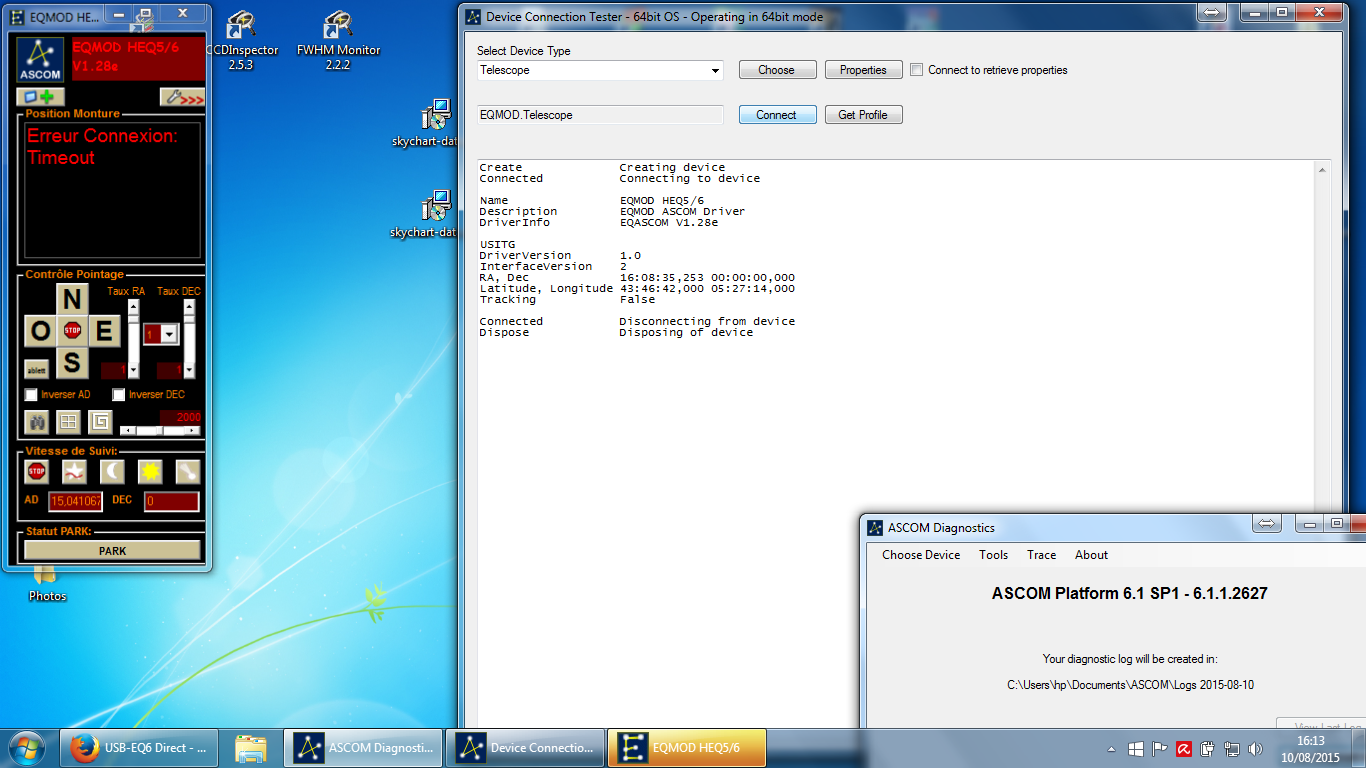Select solar tracking rate sun icon
The image size is (1366, 768).
150,471
